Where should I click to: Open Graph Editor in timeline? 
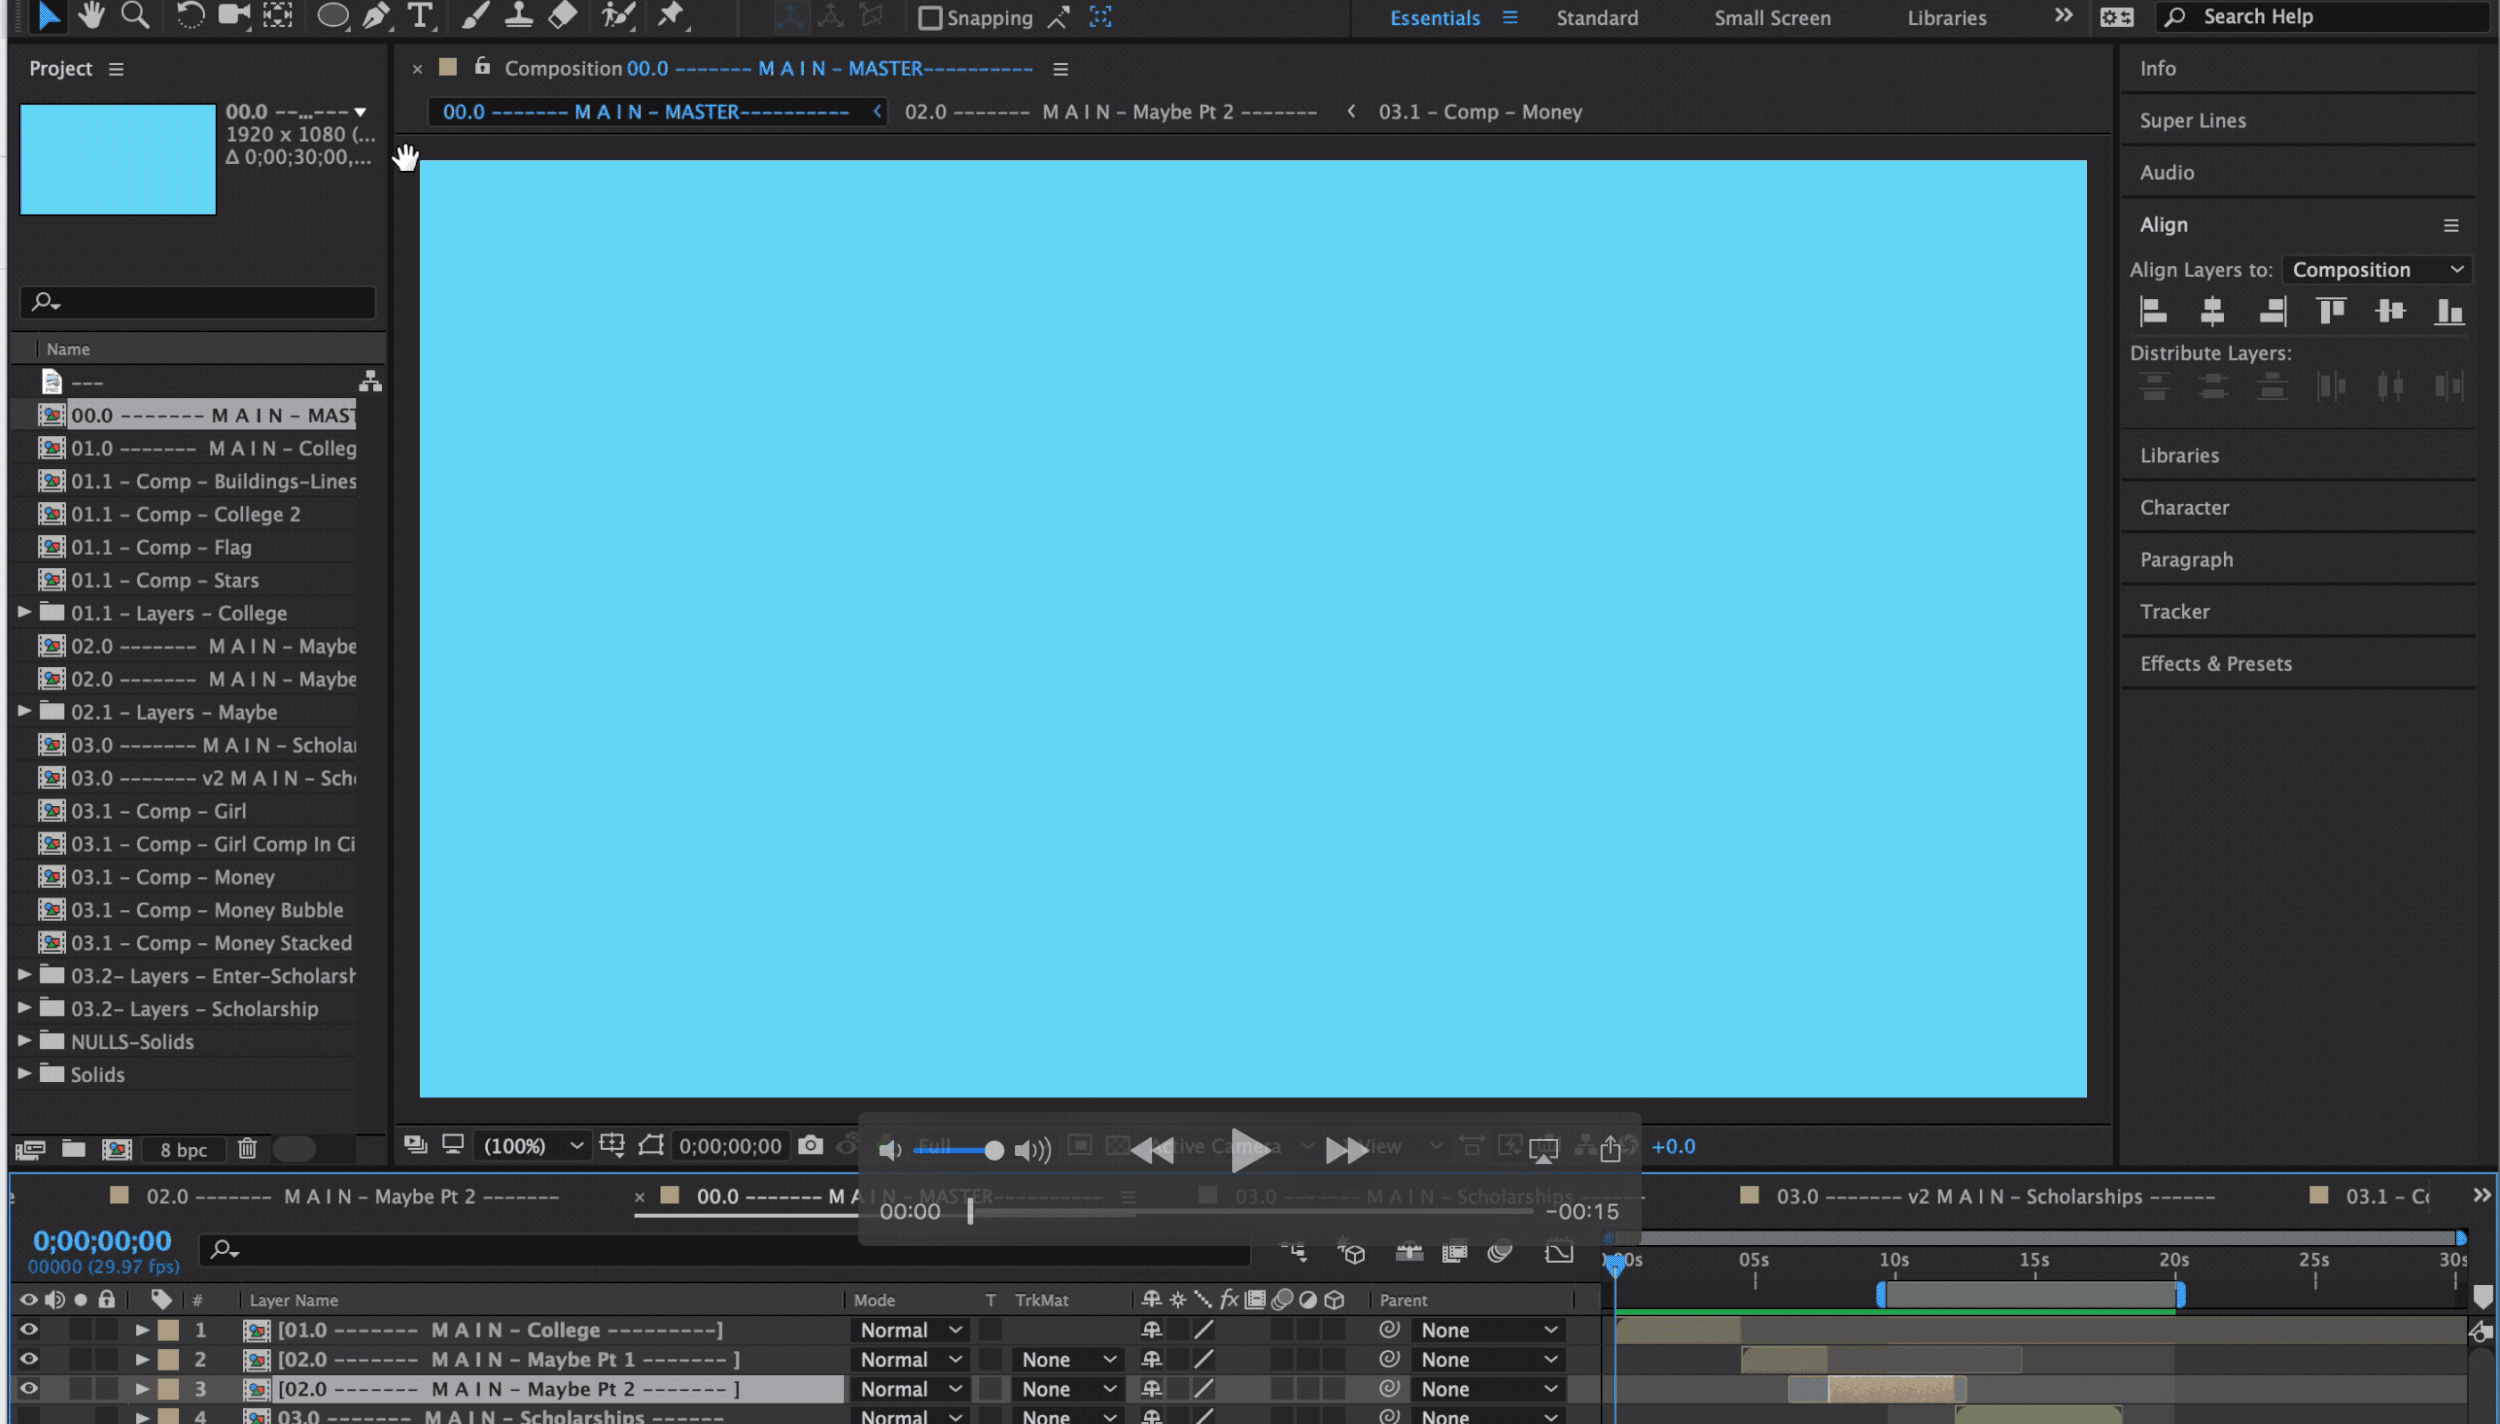click(x=1559, y=1252)
